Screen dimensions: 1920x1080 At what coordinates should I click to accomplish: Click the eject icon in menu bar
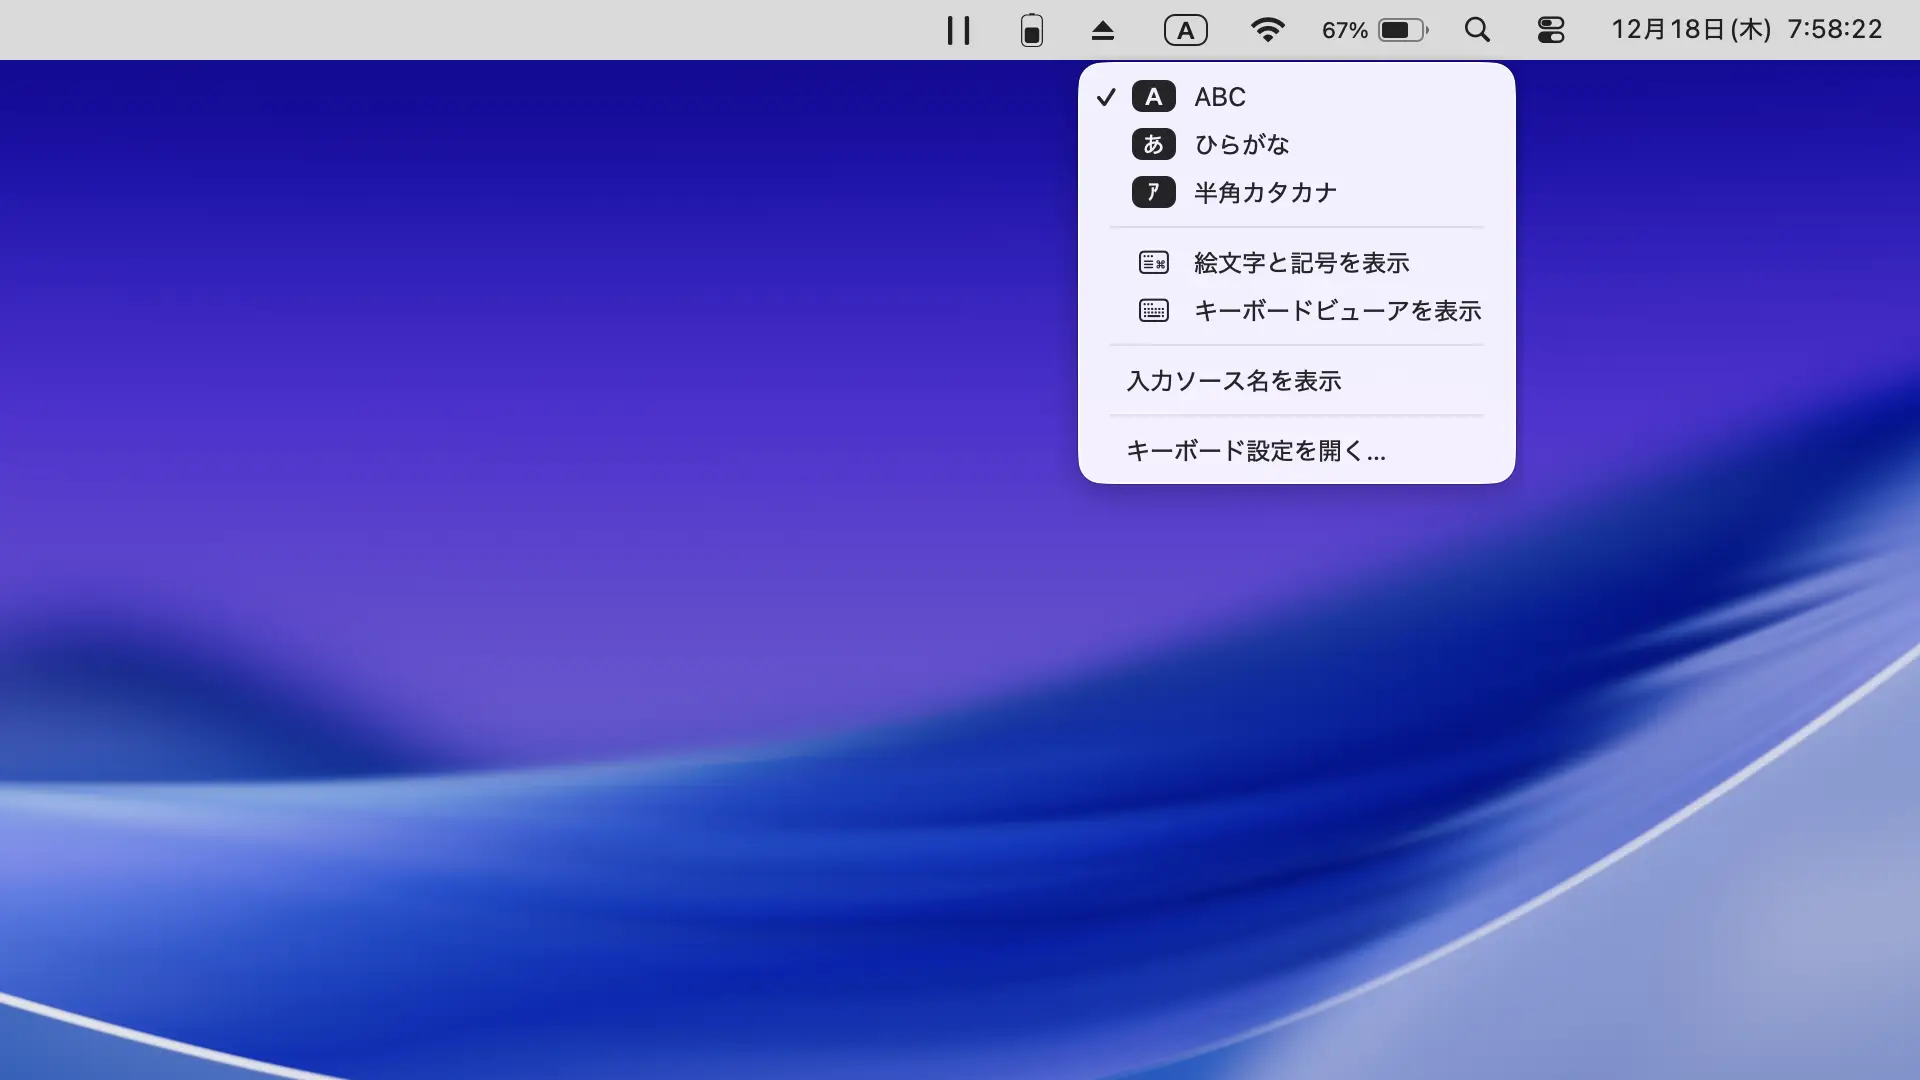point(1102,30)
